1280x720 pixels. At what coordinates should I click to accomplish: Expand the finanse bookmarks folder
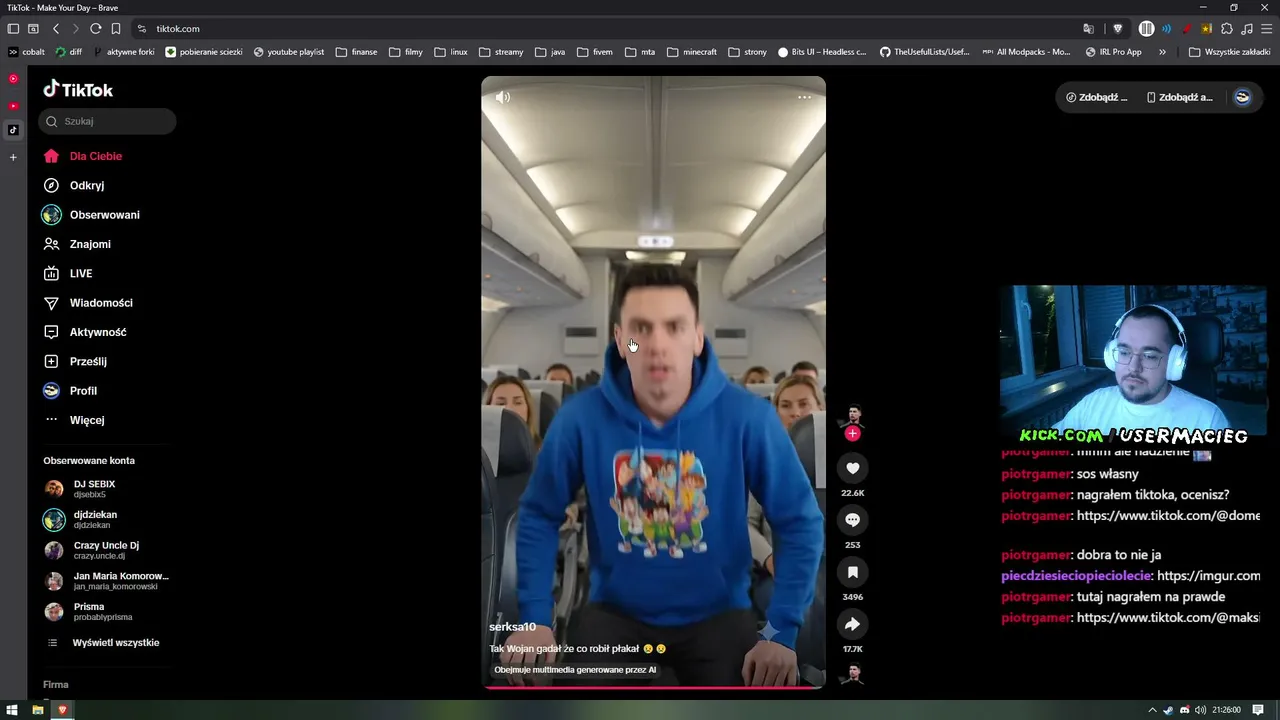[x=357, y=52]
